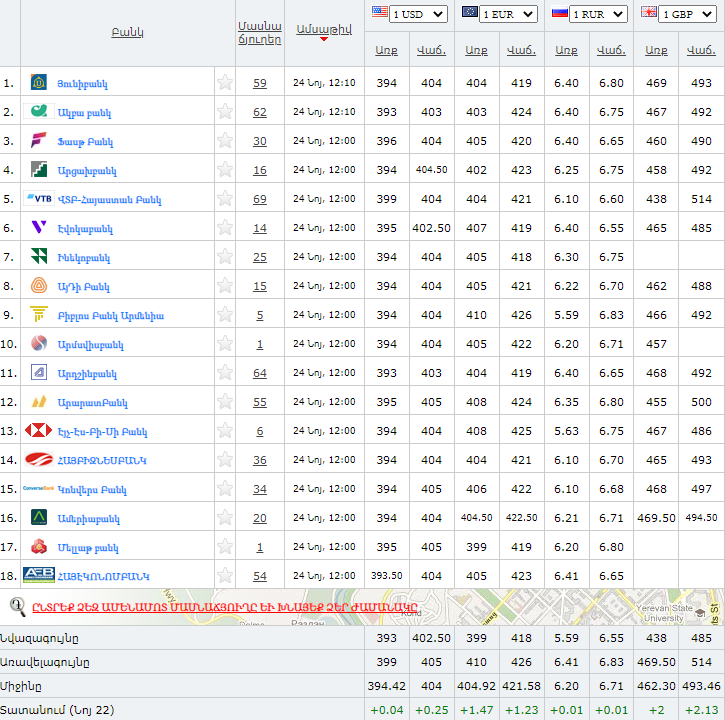Screen dimensions: 725x720
Task: Open the Յունիբանկ bank link
Action: [82, 84]
